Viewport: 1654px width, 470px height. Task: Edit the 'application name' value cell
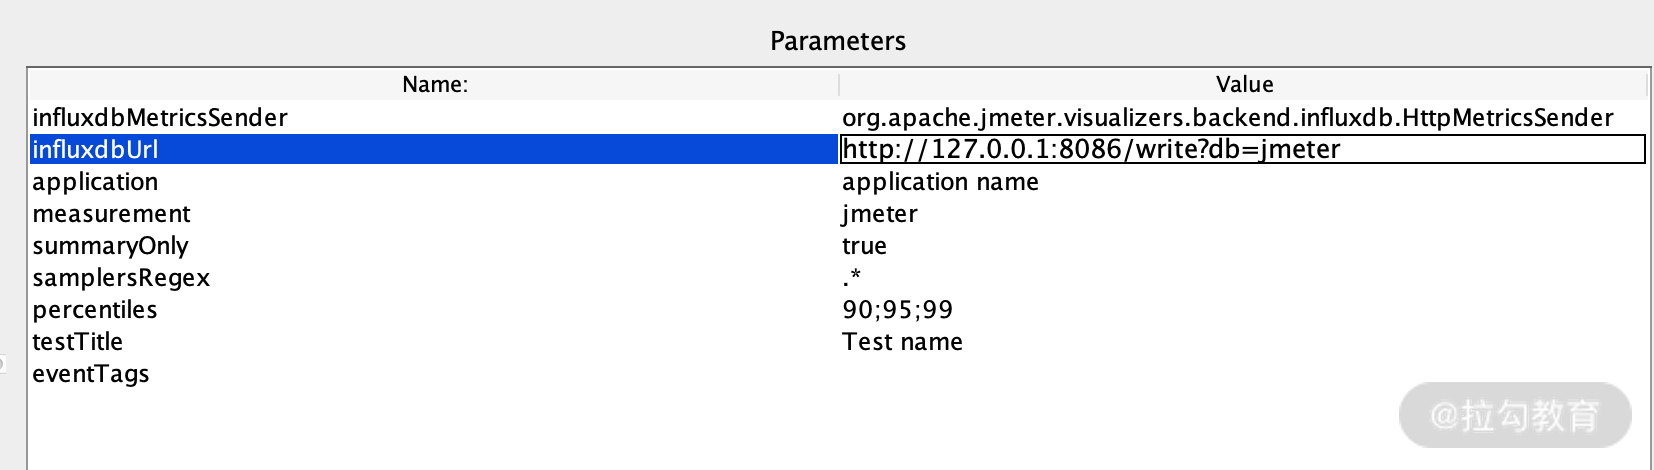940,182
